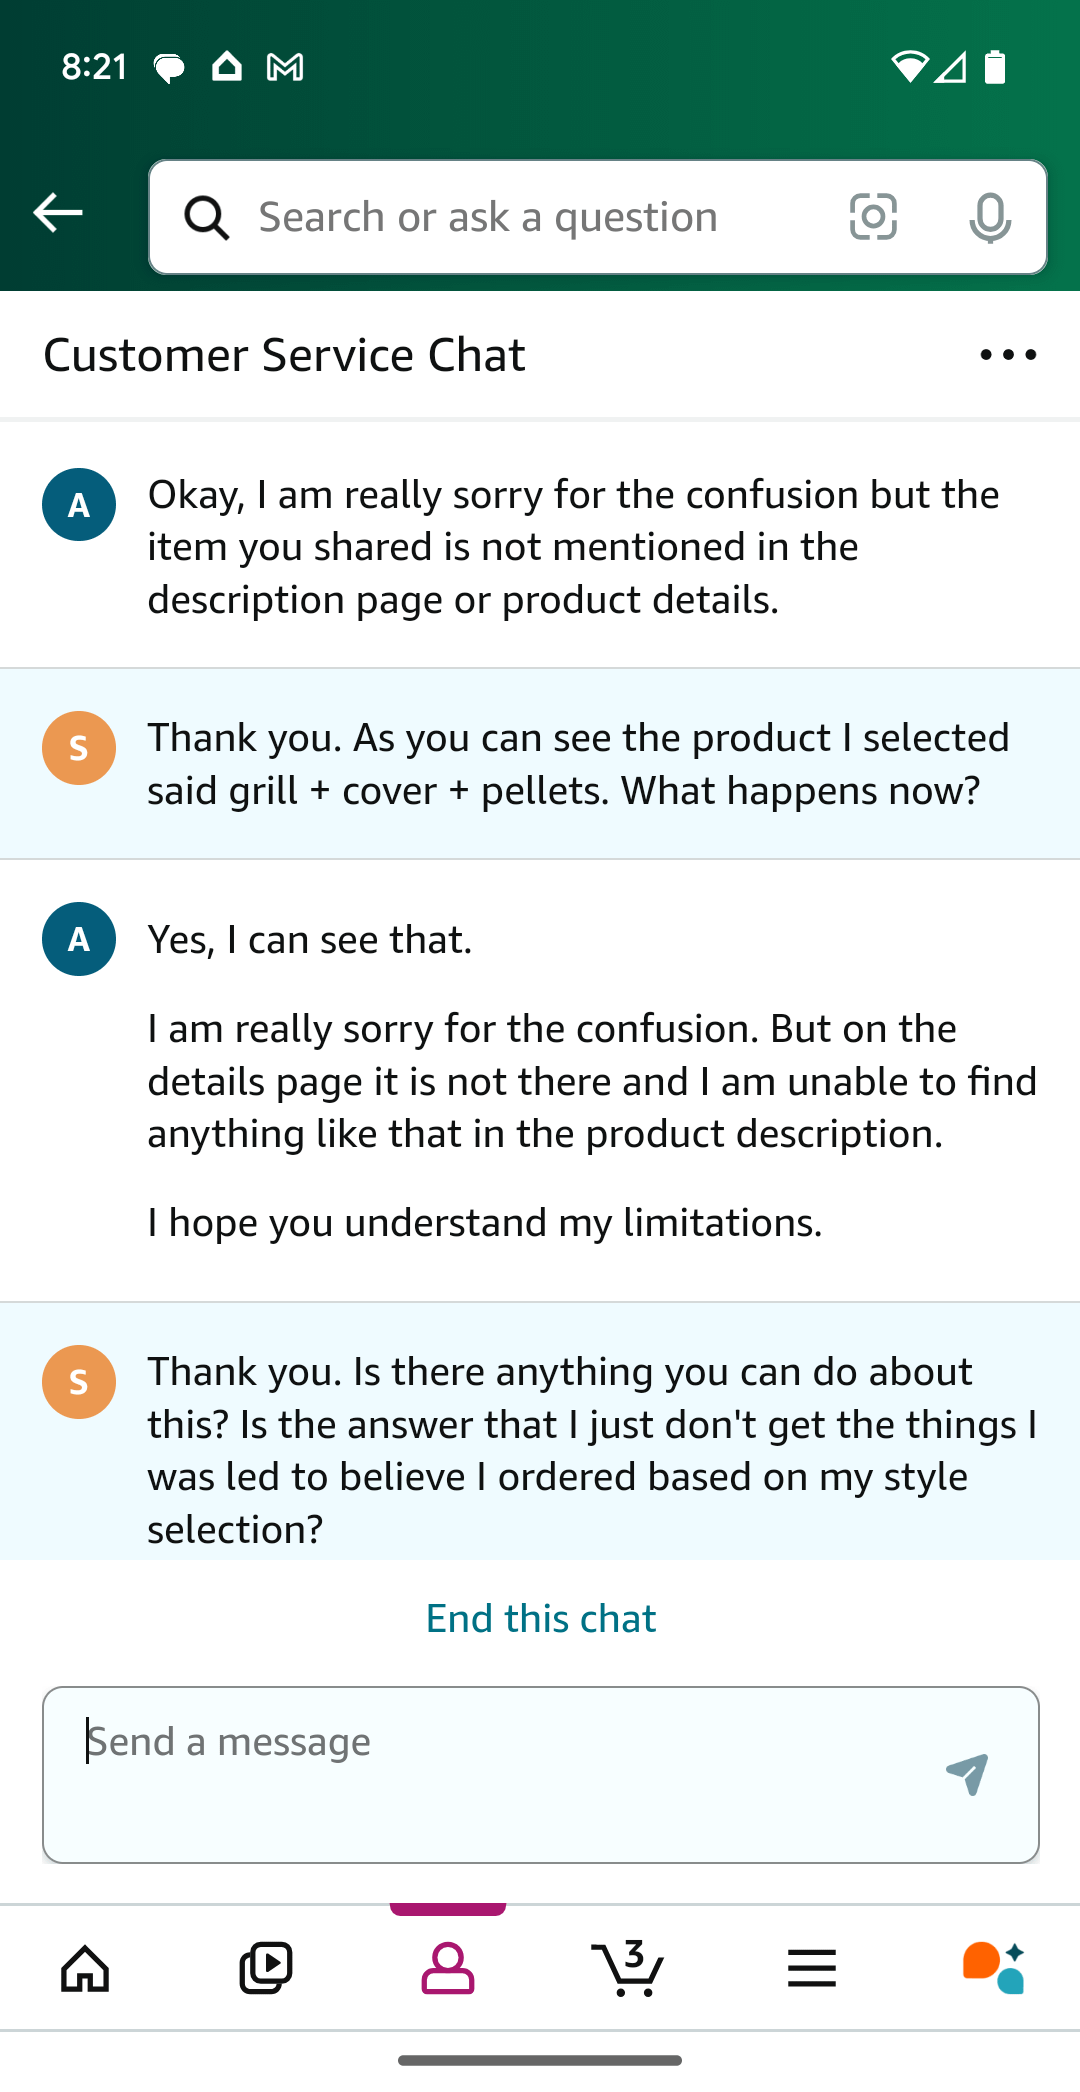Tap the back arrow icon

pos(58,213)
